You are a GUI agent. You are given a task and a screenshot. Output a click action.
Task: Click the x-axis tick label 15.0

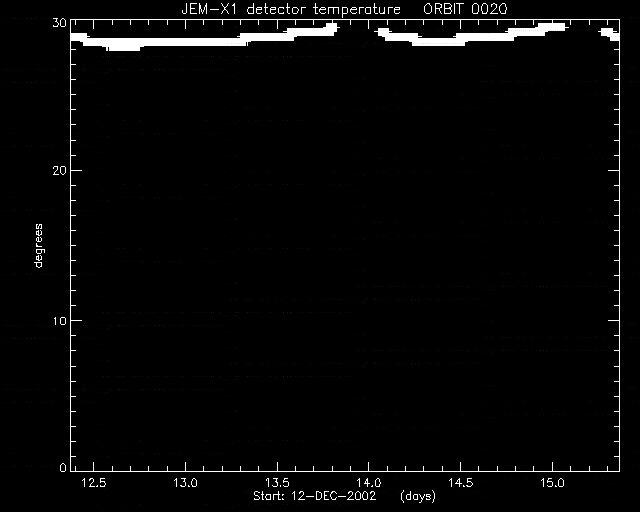pyautogui.click(x=552, y=483)
